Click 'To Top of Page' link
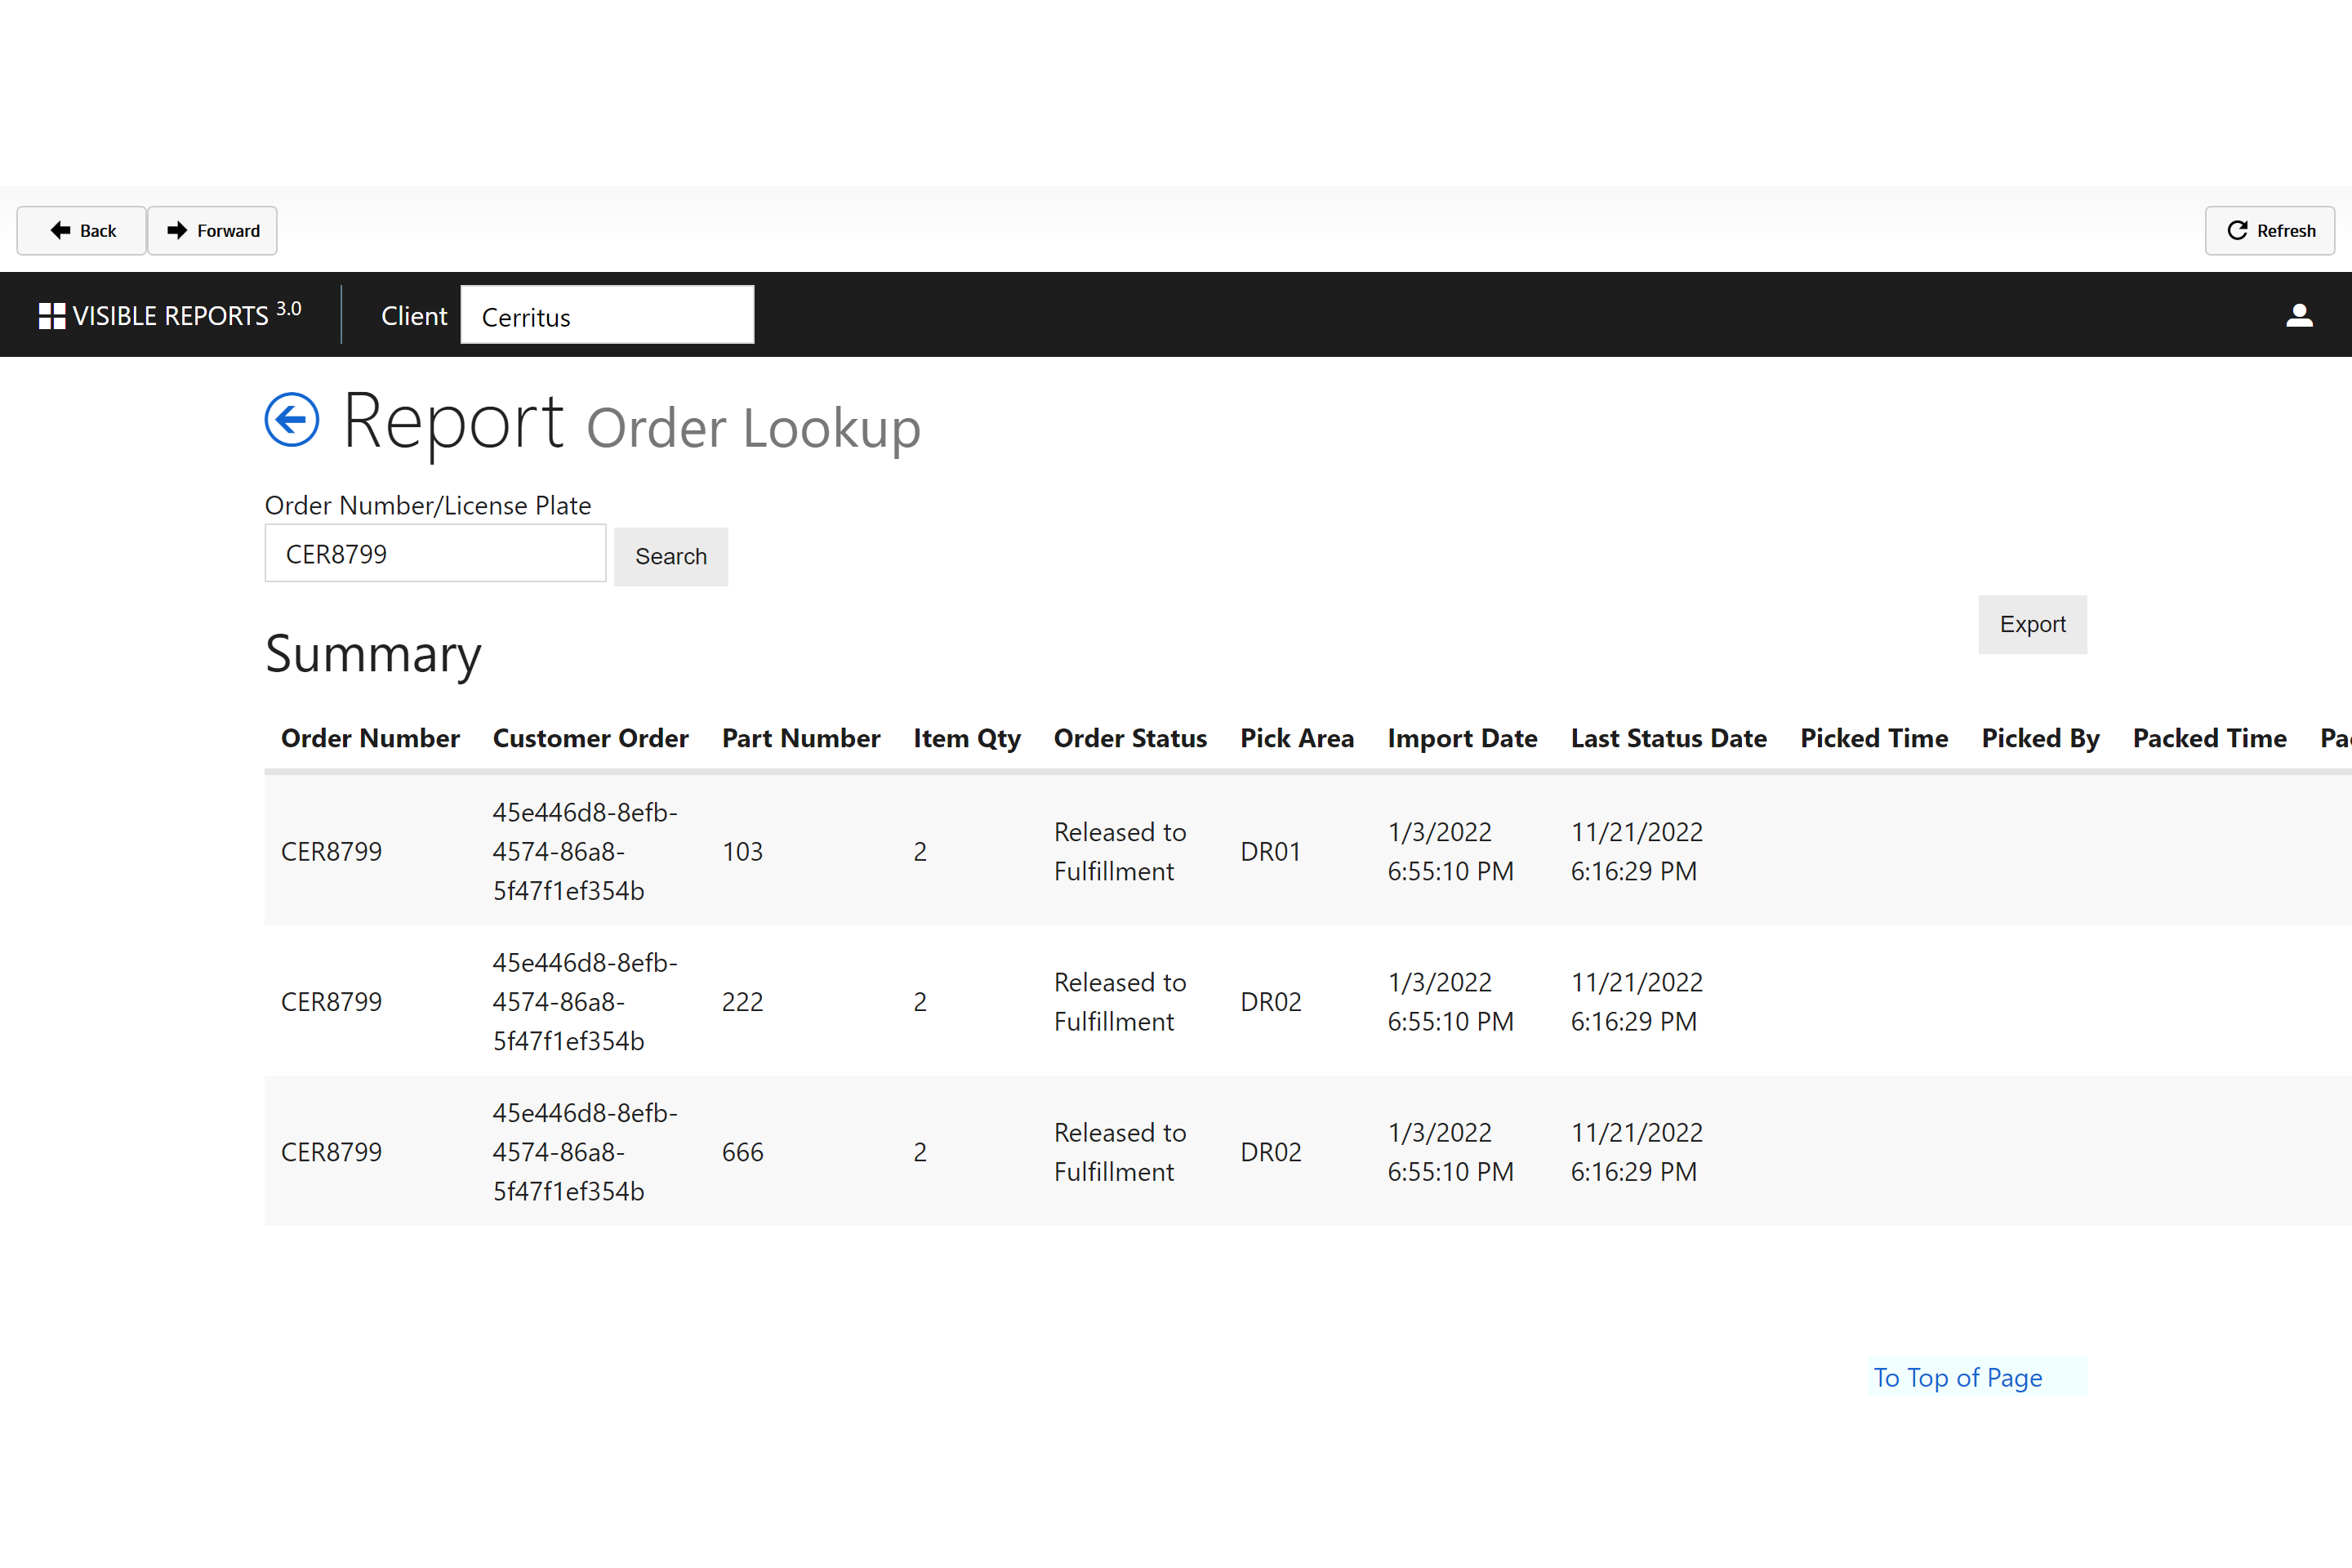 pos(1960,1375)
